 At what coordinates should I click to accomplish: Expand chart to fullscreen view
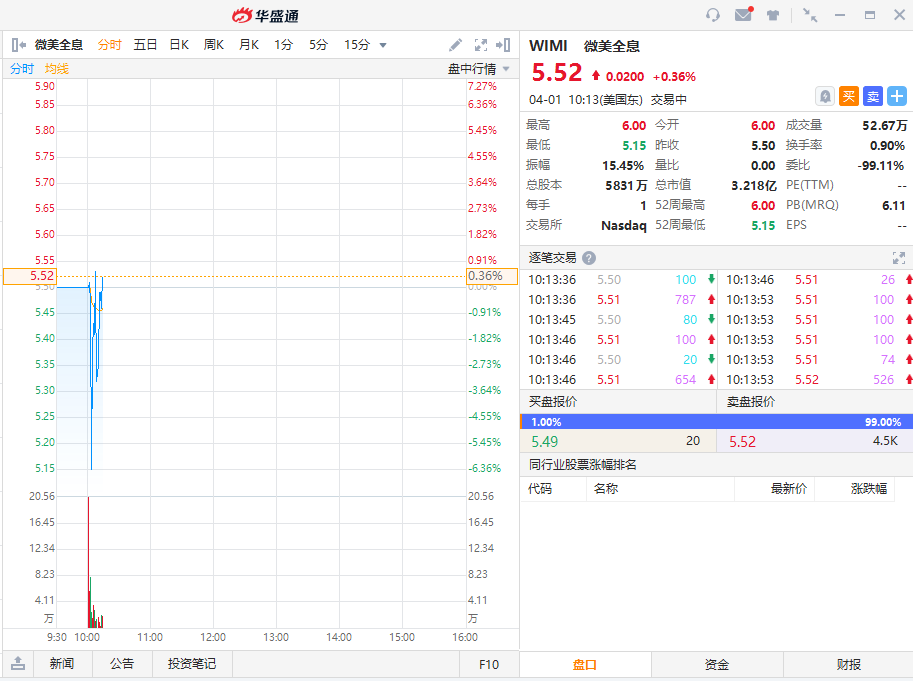click(480, 45)
